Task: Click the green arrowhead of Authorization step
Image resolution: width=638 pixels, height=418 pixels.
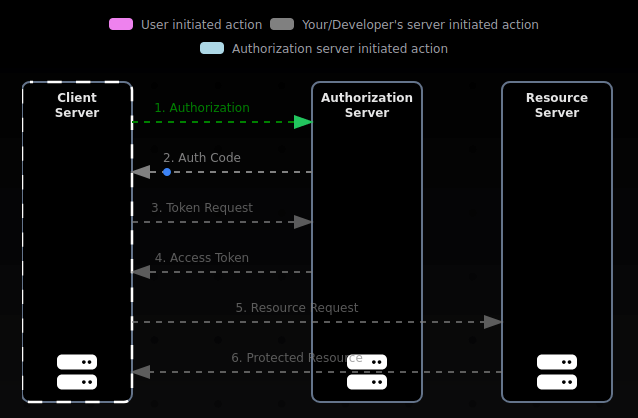Action: [x=303, y=122]
